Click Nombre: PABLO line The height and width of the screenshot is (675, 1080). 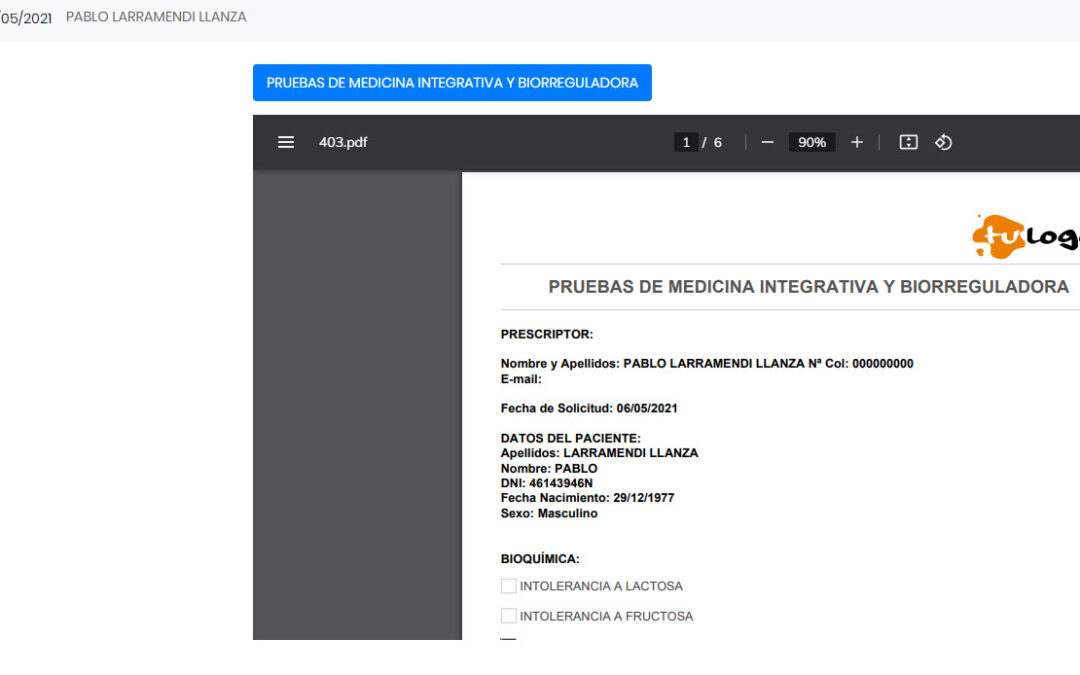pyautogui.click(x=549, y=468)
